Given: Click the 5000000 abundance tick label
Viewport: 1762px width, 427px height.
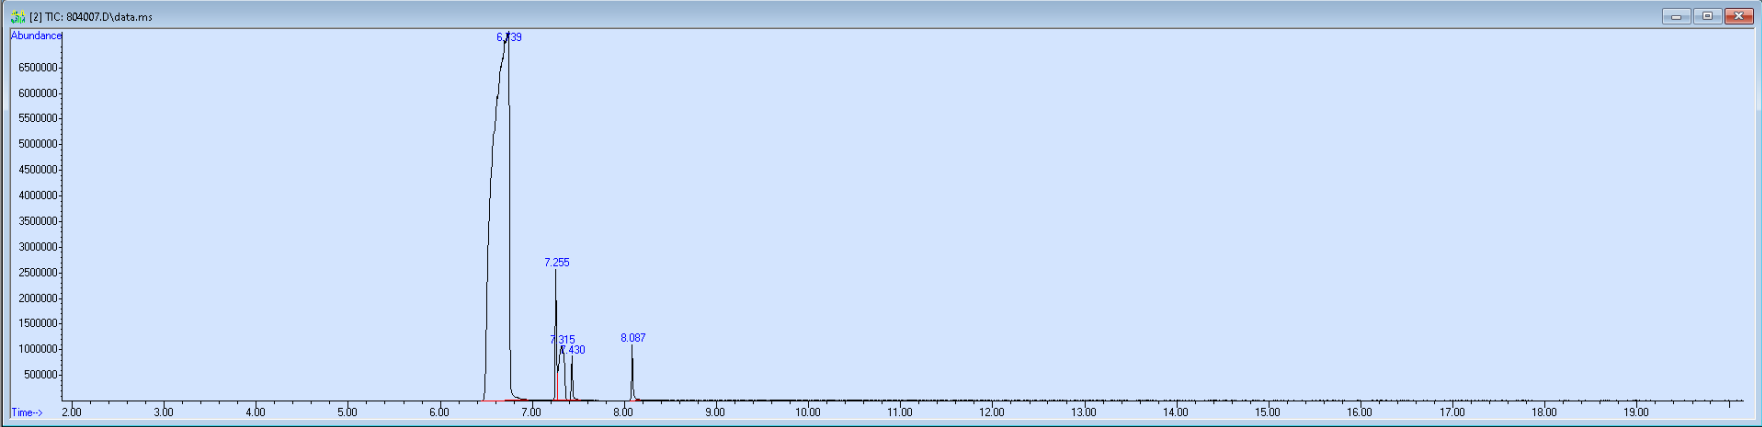Looking at the screenshot, I should click(38, 144).
